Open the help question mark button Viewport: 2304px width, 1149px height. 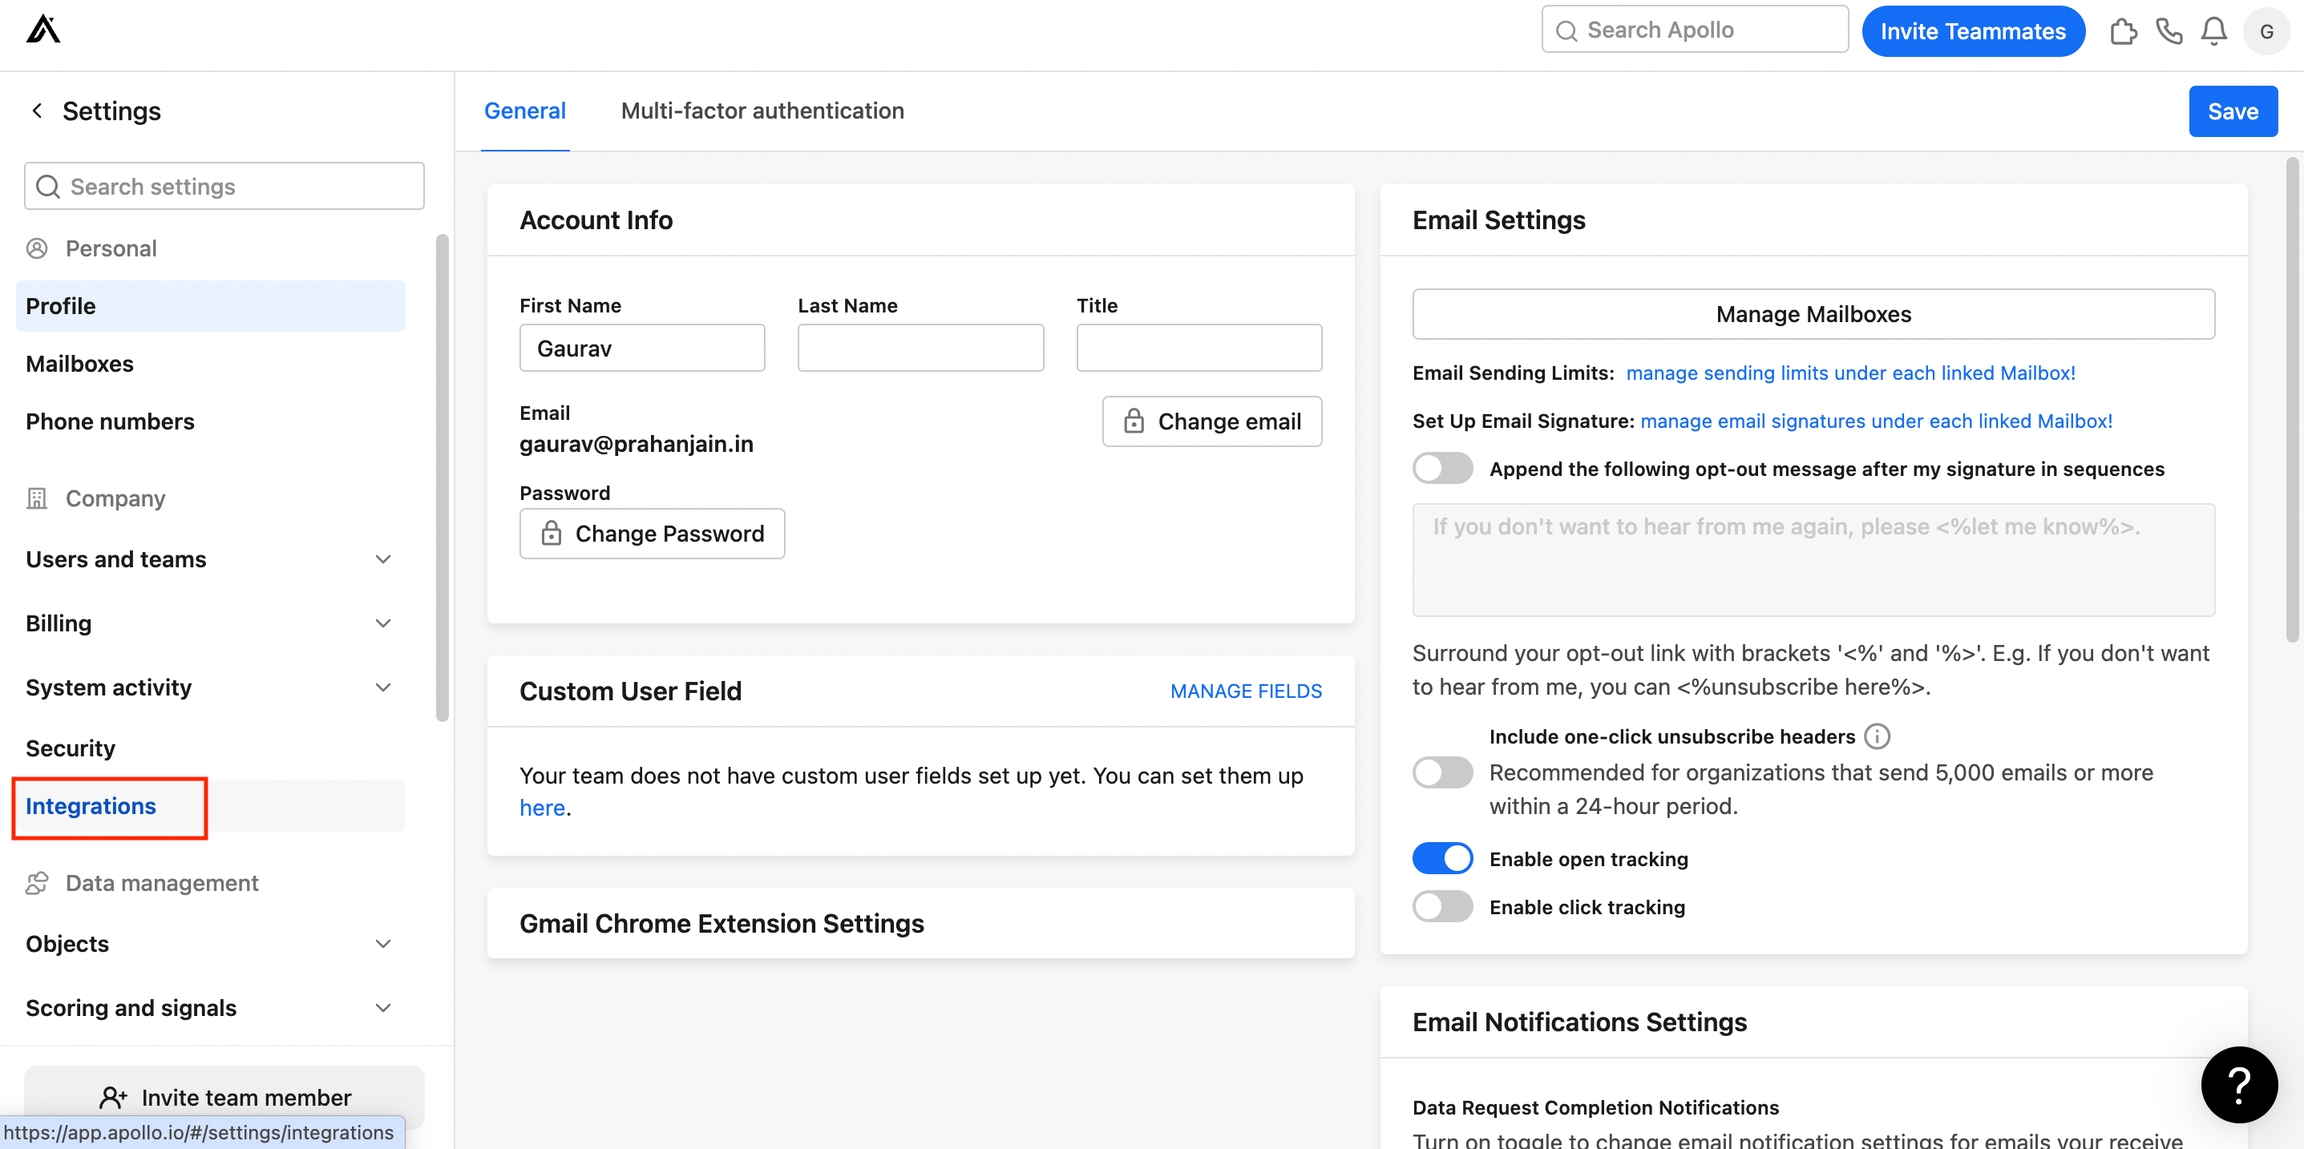click(x=2239, y=1084)
